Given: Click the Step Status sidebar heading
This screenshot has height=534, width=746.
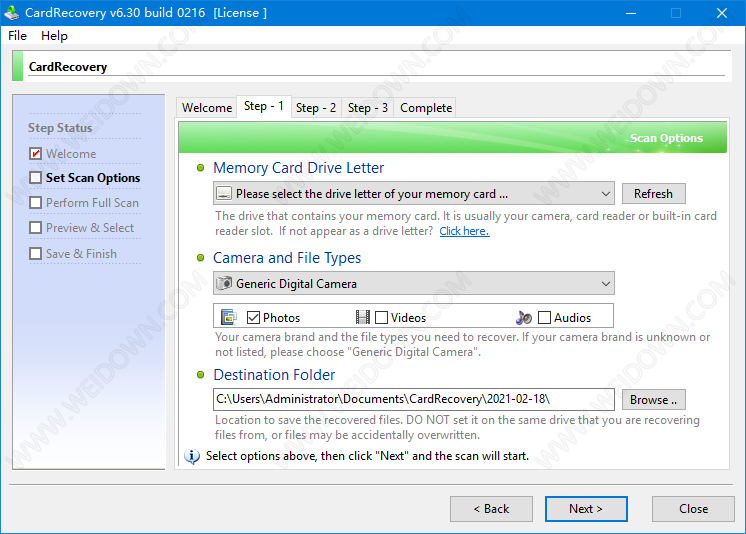Looking at the screenshot, I should 60,128.
